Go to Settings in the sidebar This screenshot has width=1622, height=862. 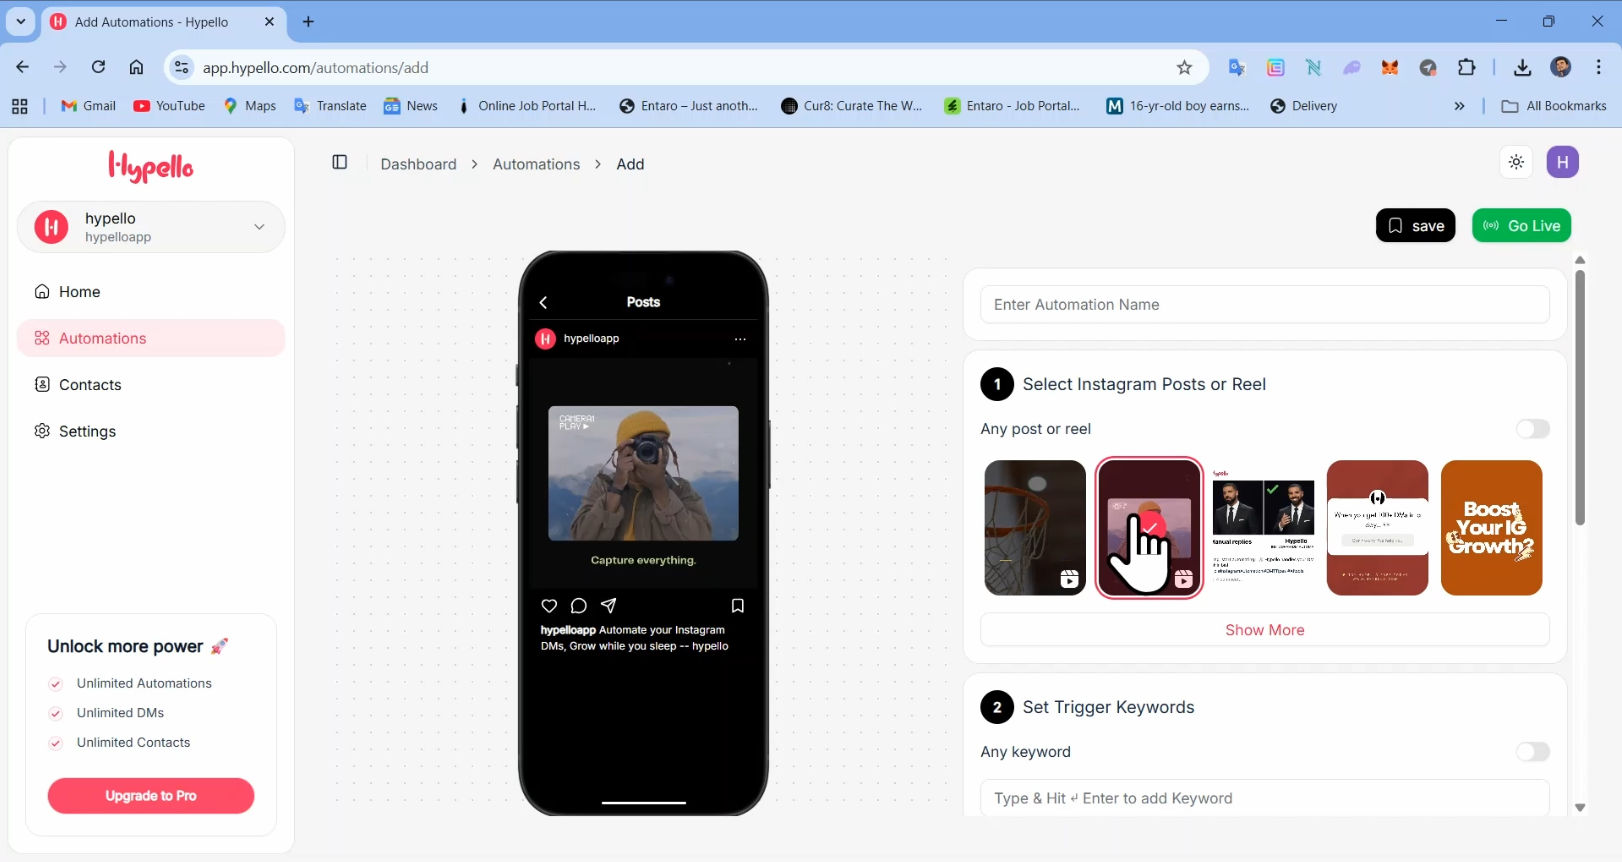pyautogui.click(x=87, y=431)
